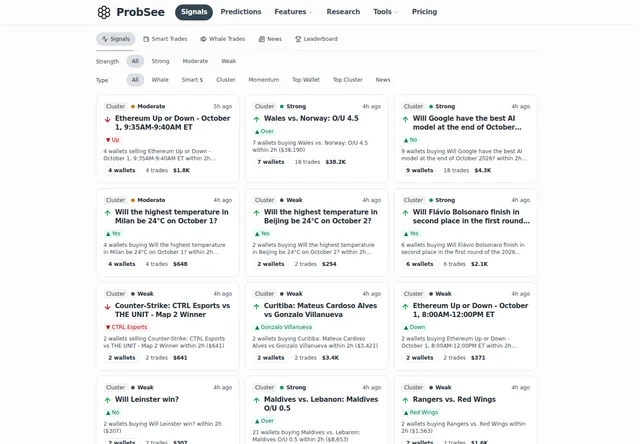Open the Flávio Bolsonaro second place signal
The height and width of the screenshot is (444, 640).
coord(471,216)
